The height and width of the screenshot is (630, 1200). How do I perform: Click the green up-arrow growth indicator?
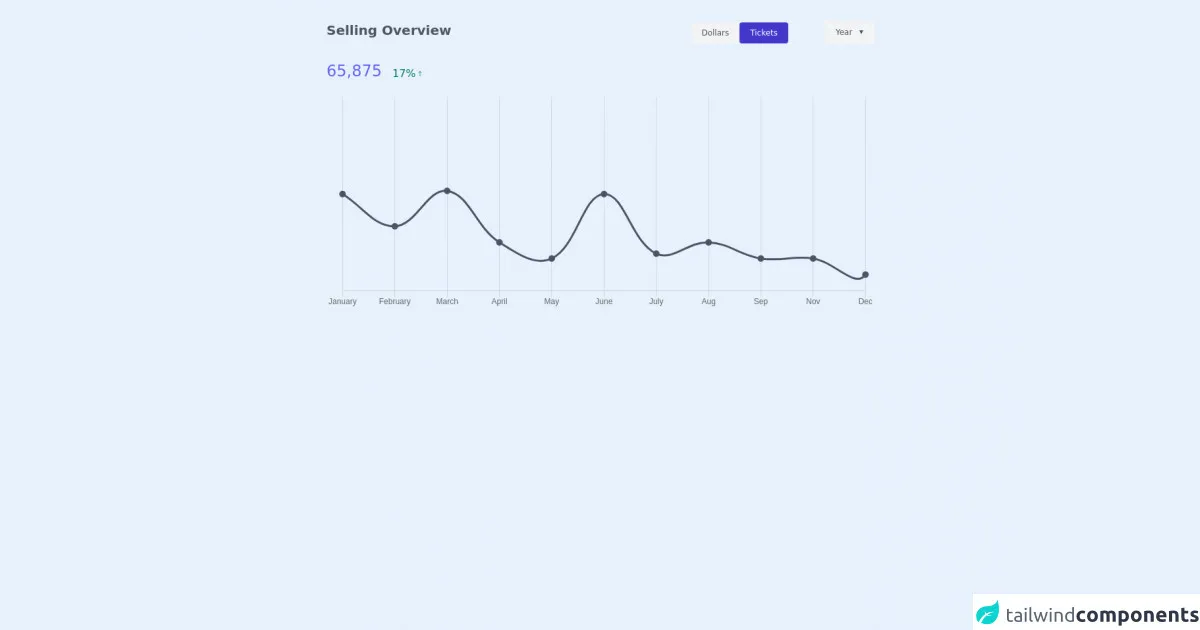pos(420,74)
